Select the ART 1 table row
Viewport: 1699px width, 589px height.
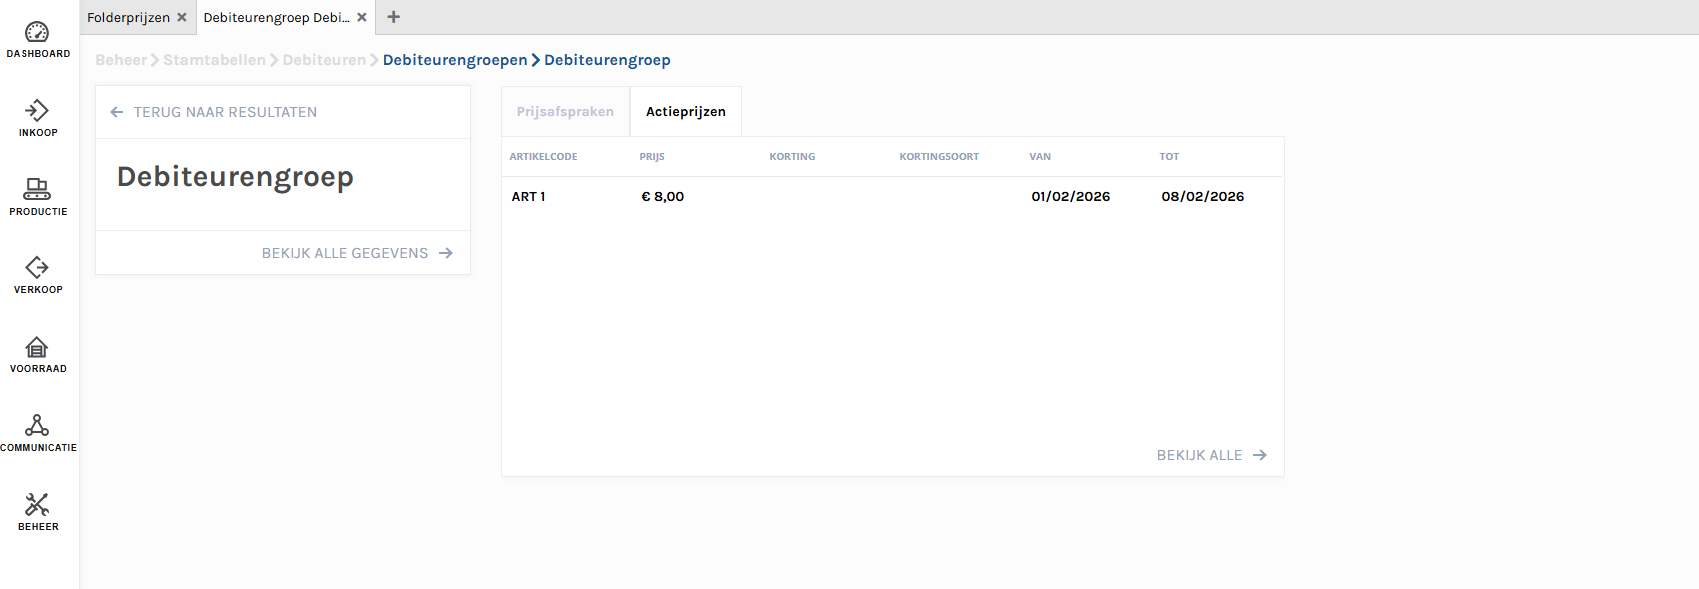pyautogui.click(x=890, y=197)
